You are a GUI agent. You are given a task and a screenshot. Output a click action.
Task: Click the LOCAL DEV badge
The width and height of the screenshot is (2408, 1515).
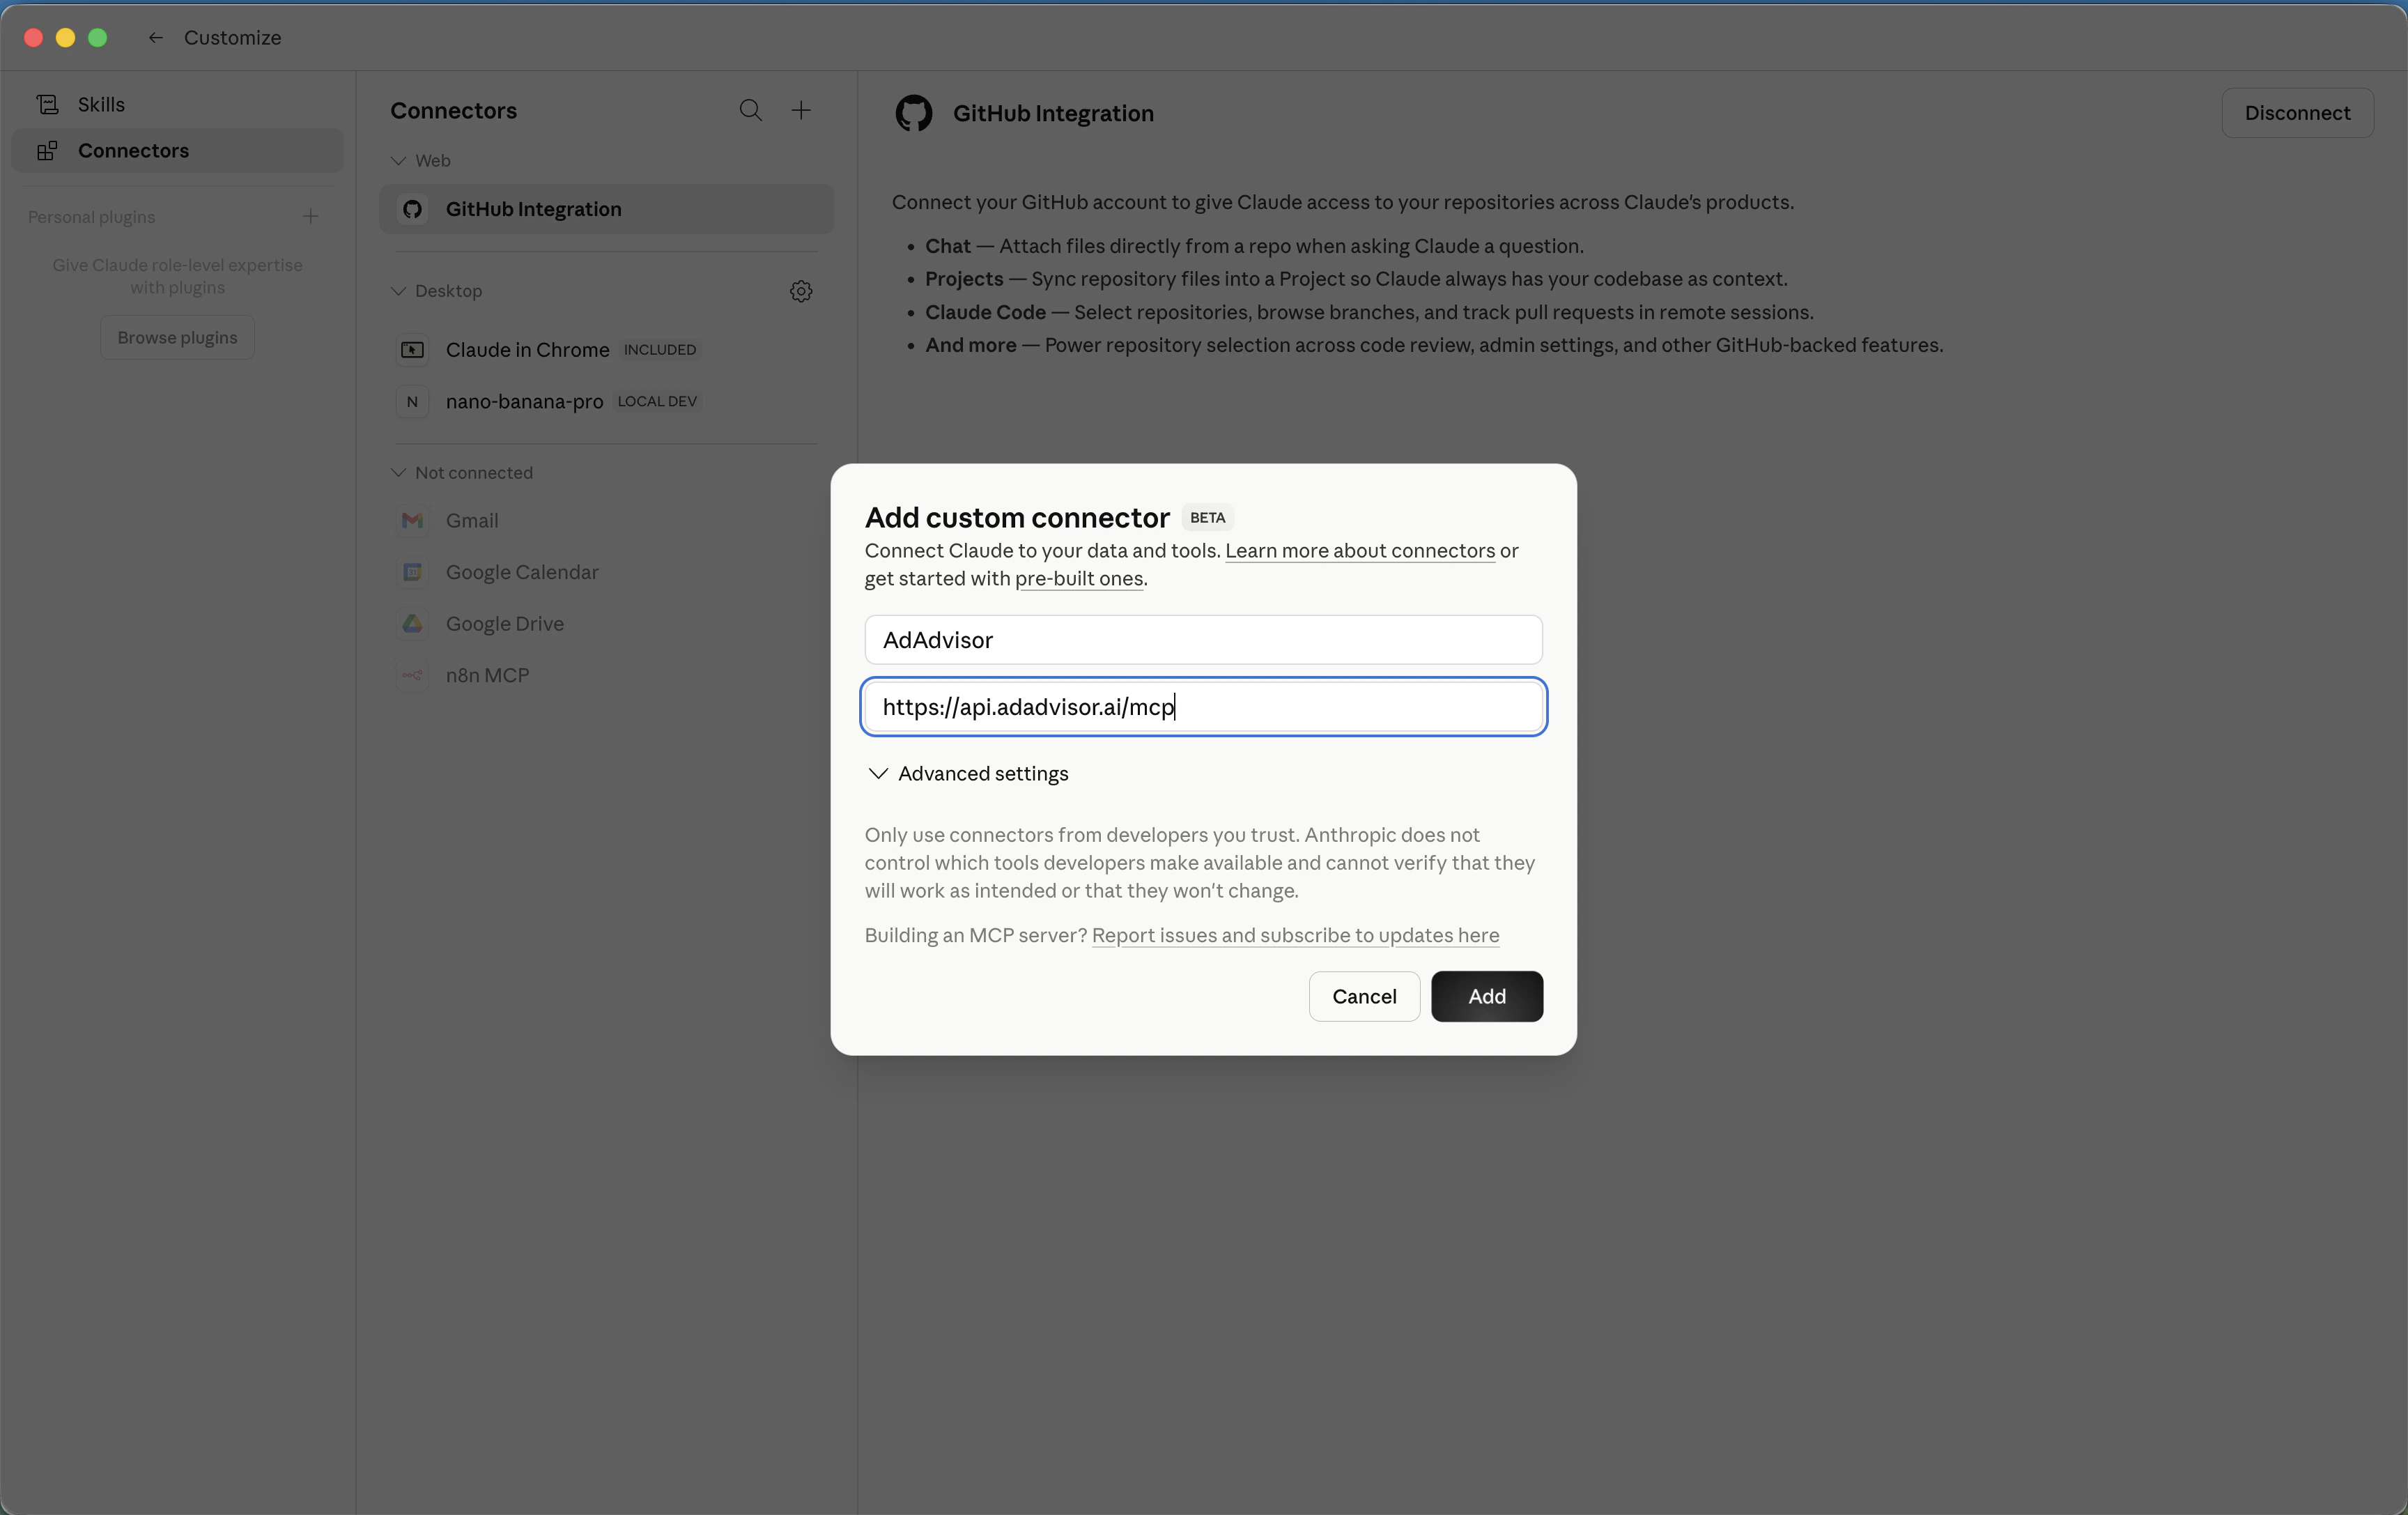pos(657,401)
